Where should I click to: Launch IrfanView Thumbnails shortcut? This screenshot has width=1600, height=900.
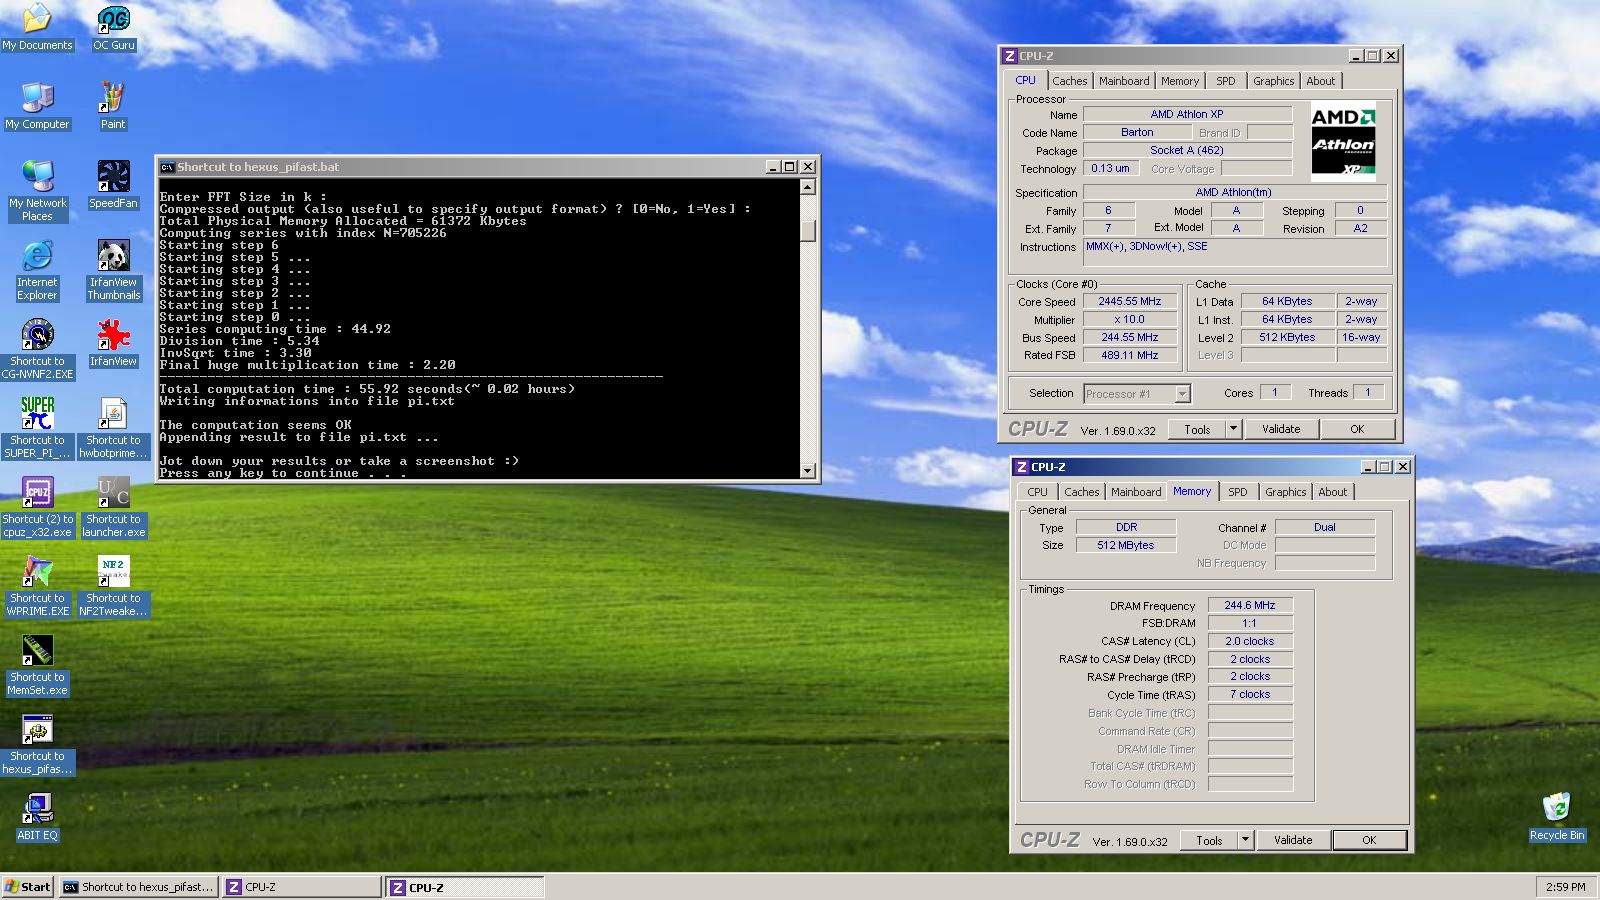coord(113,270)
